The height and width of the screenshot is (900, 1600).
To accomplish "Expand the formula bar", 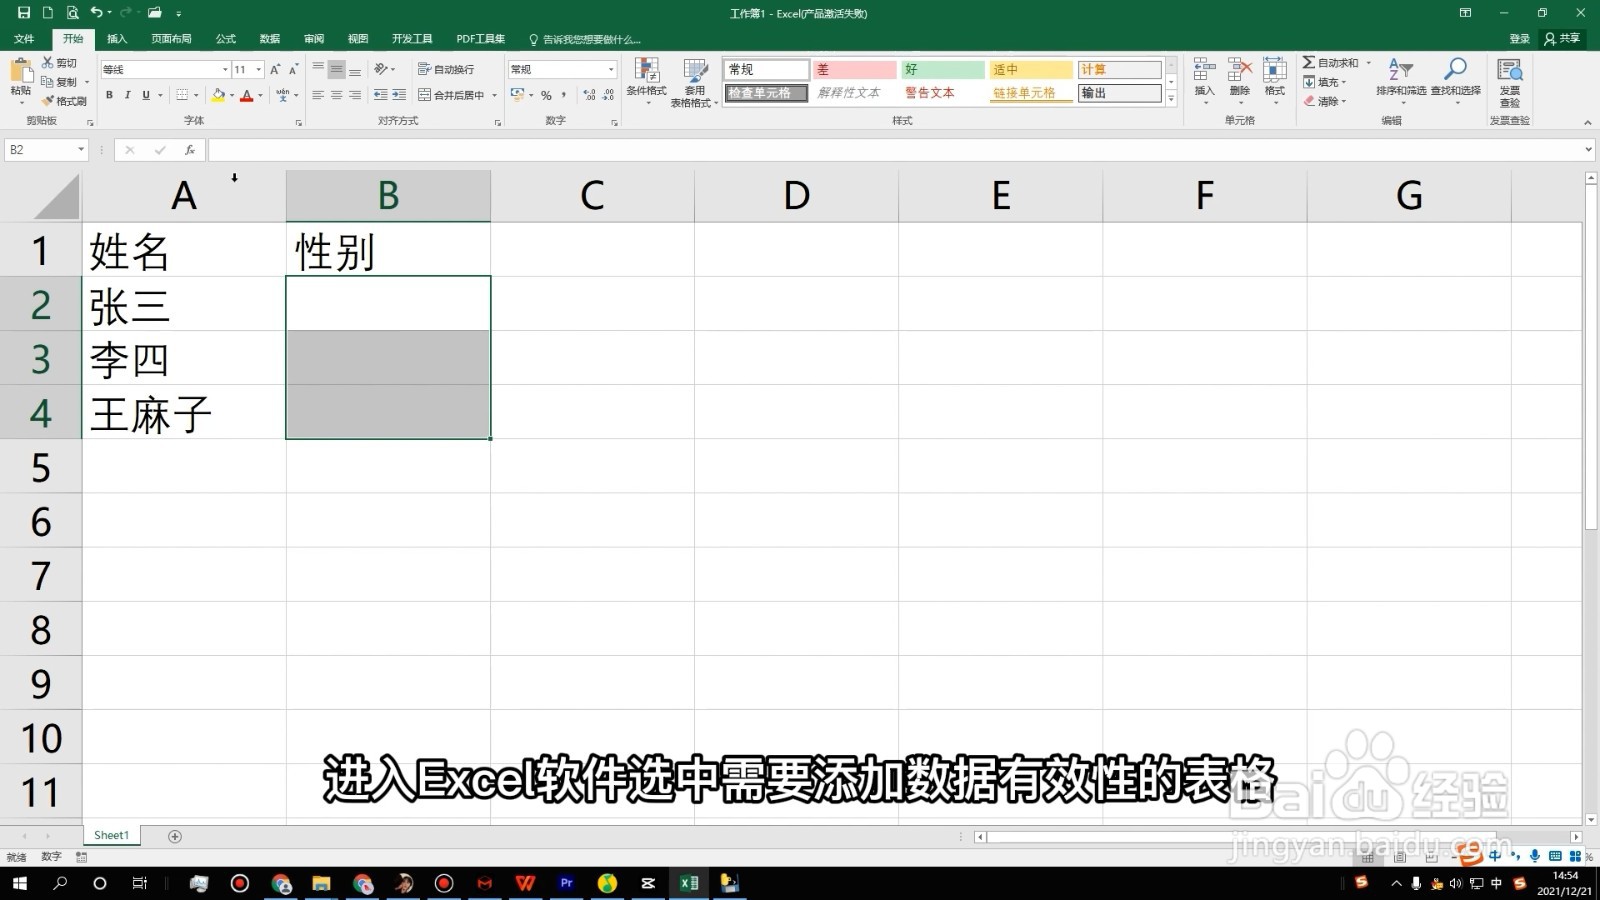I will [x=1588, y=150].
